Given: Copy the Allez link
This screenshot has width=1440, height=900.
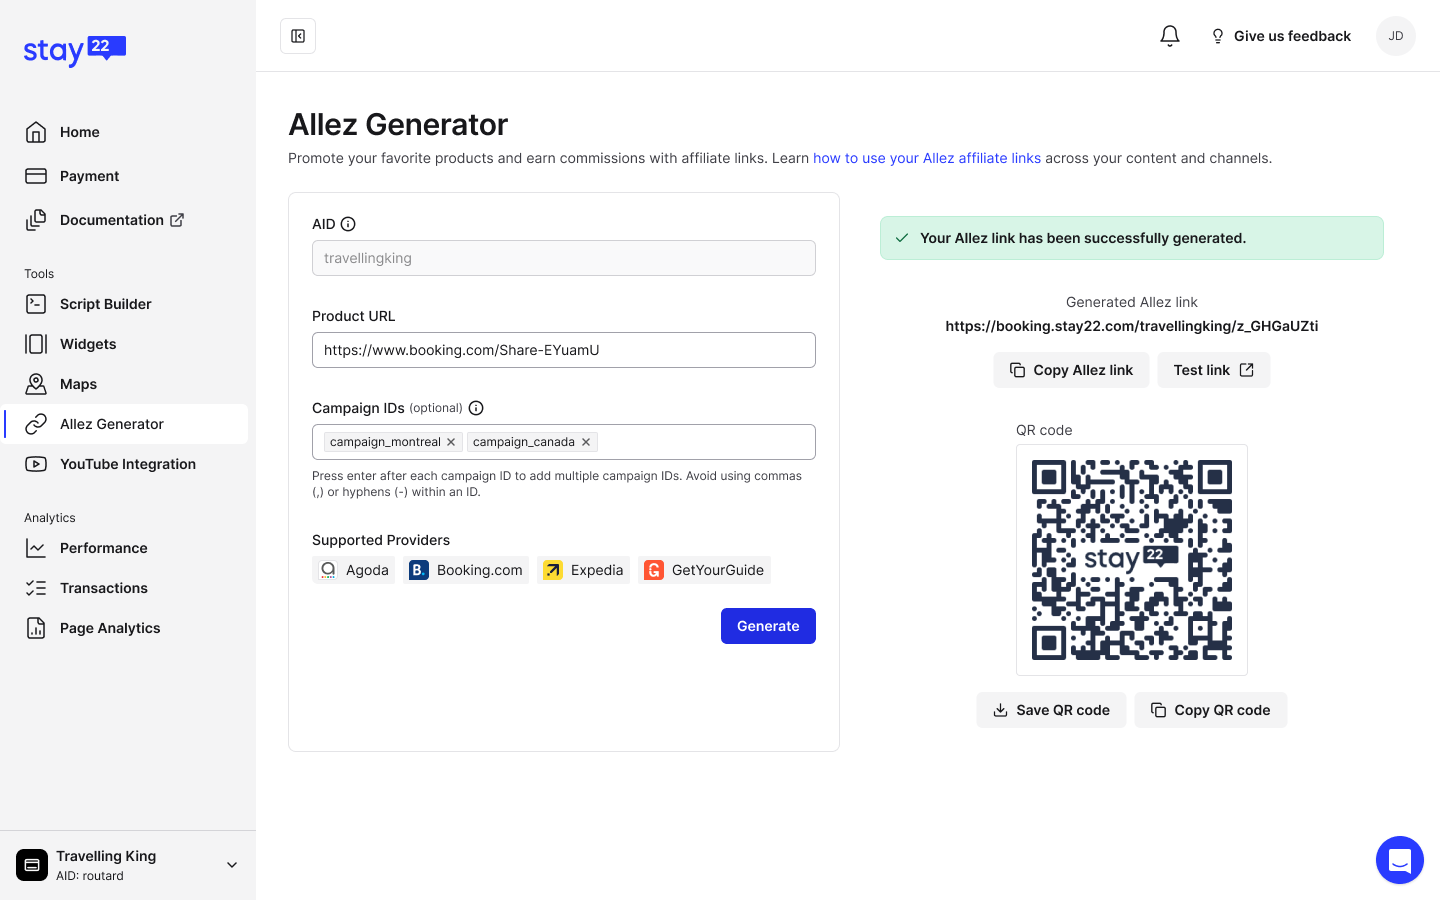Looking at the screenshot, I should [x=1071, y=370].
